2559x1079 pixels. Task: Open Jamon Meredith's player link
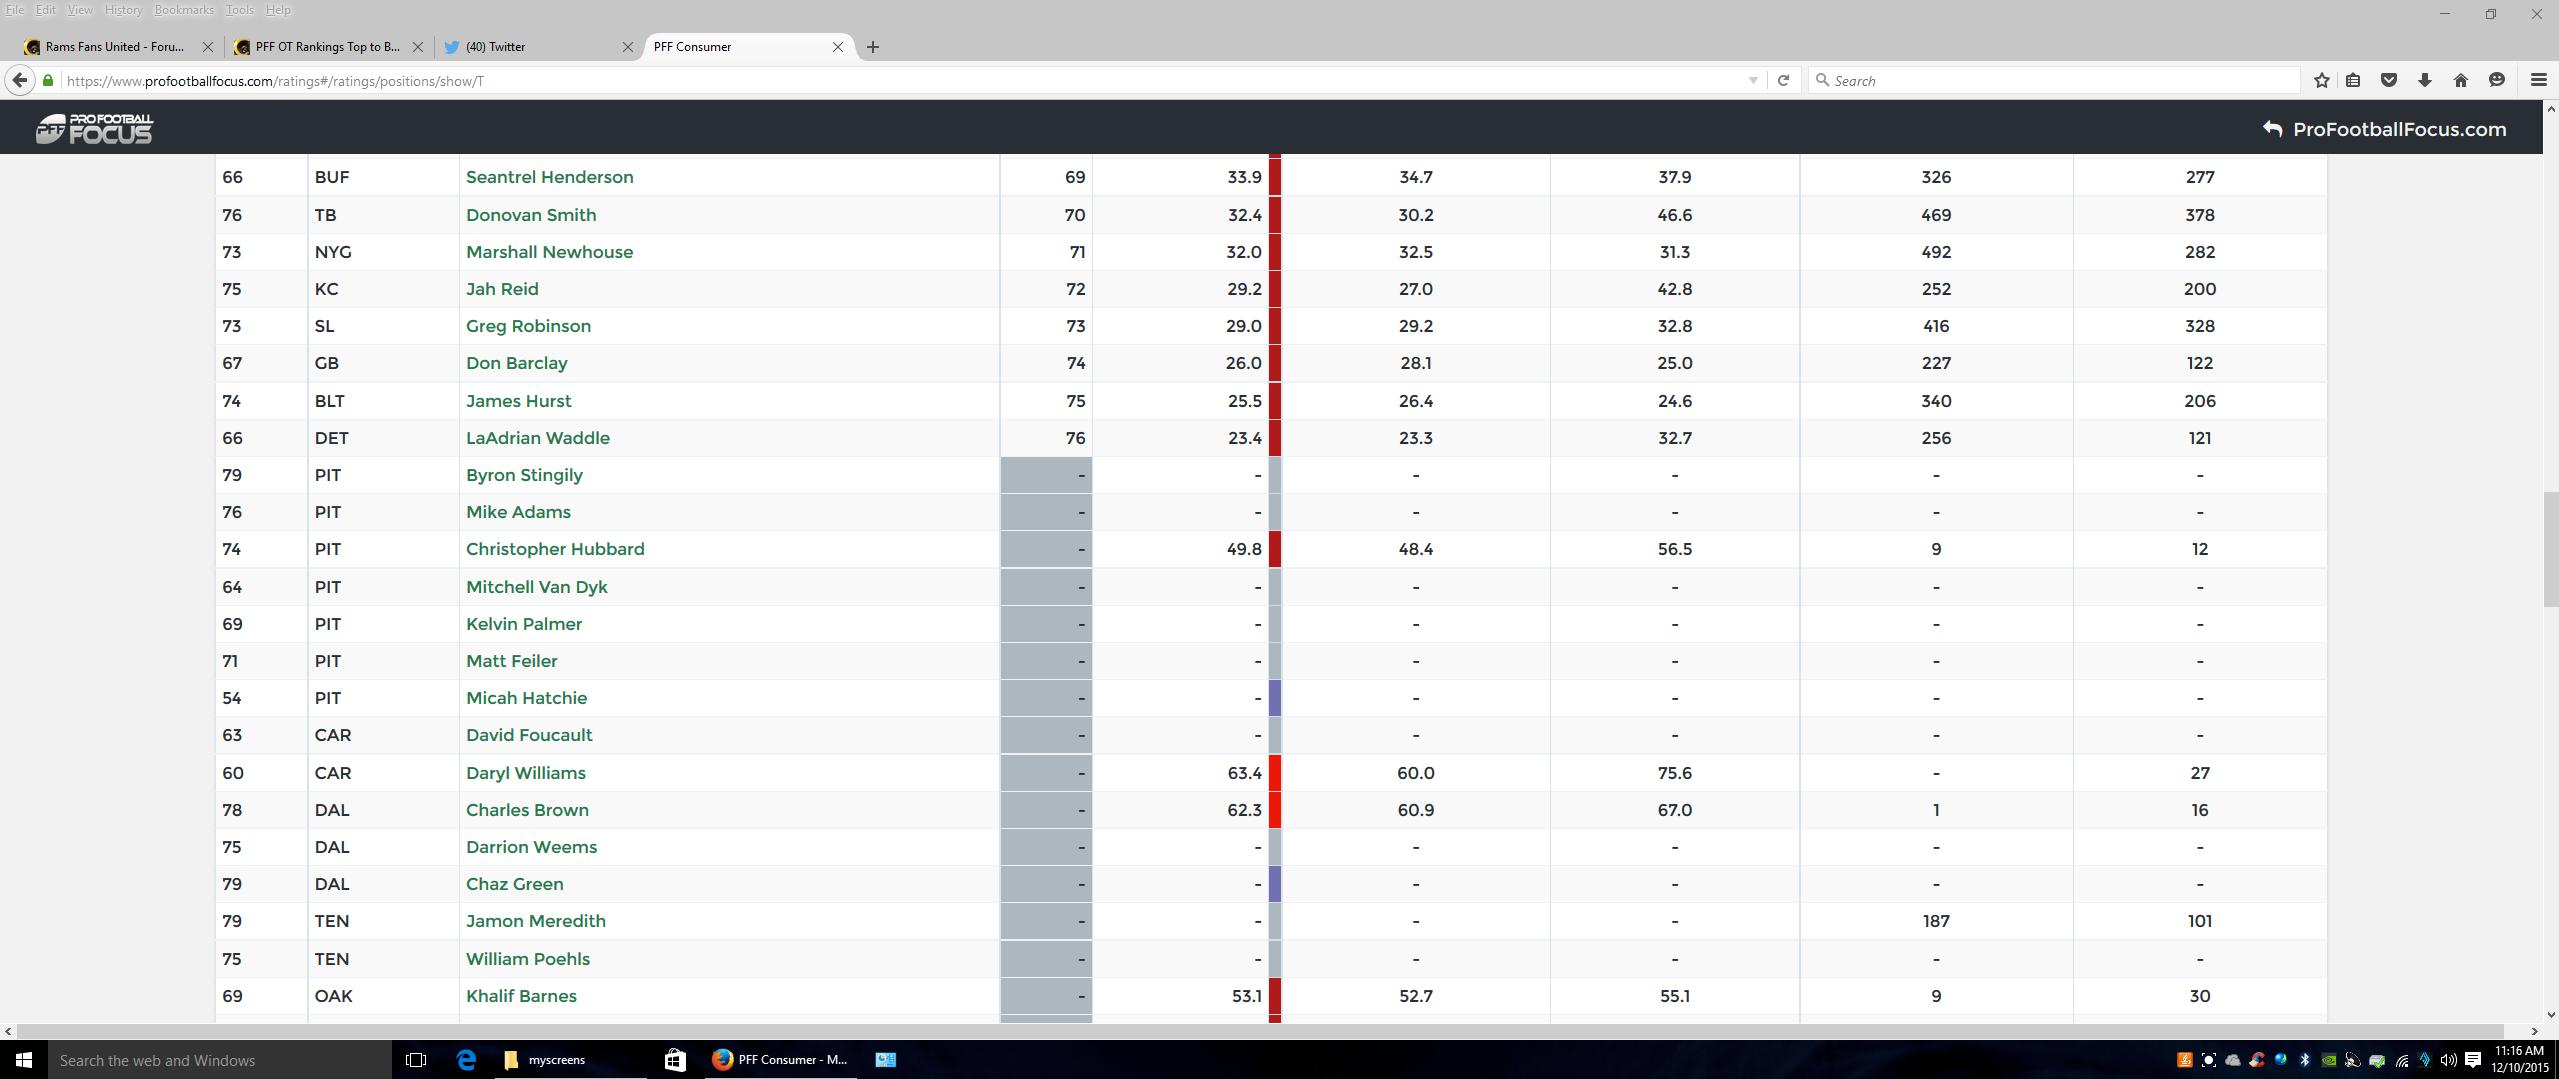coord(535,921)
